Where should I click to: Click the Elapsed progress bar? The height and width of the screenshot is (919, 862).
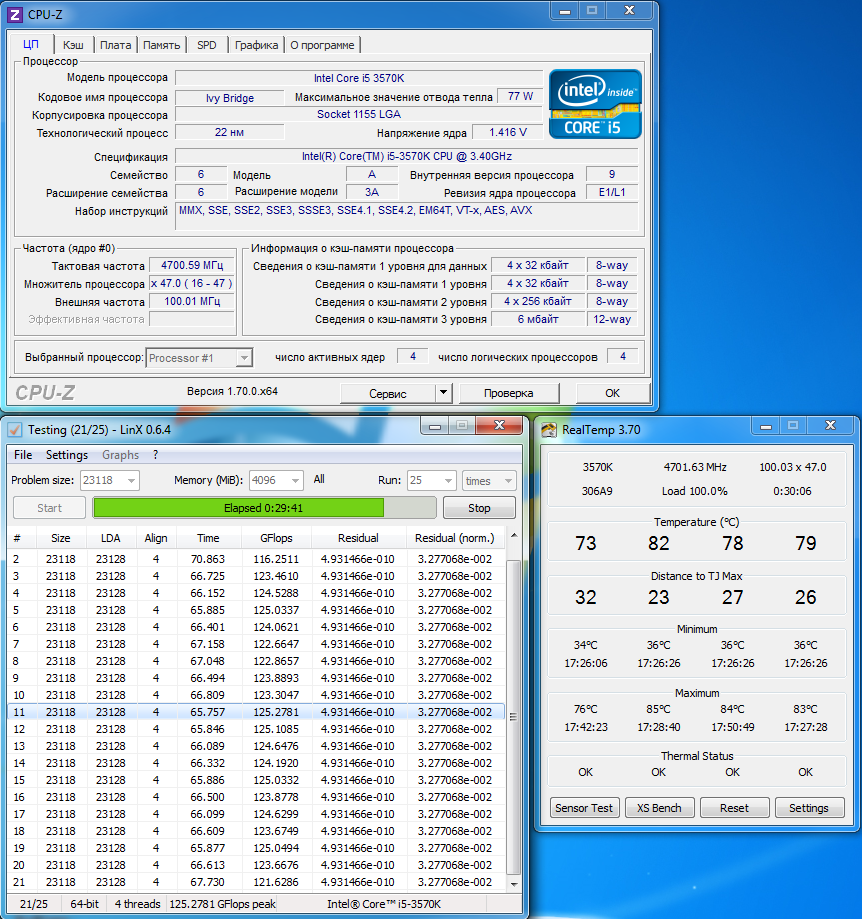(x=264, y=508)
